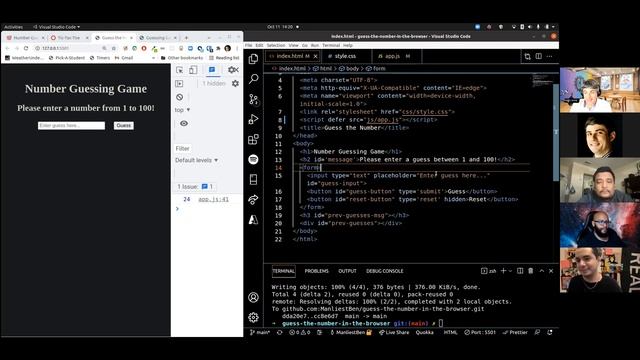Toggle live expression eye icon in DevTools
Viewport: 640px width, 360px height.
coord(184,123)
